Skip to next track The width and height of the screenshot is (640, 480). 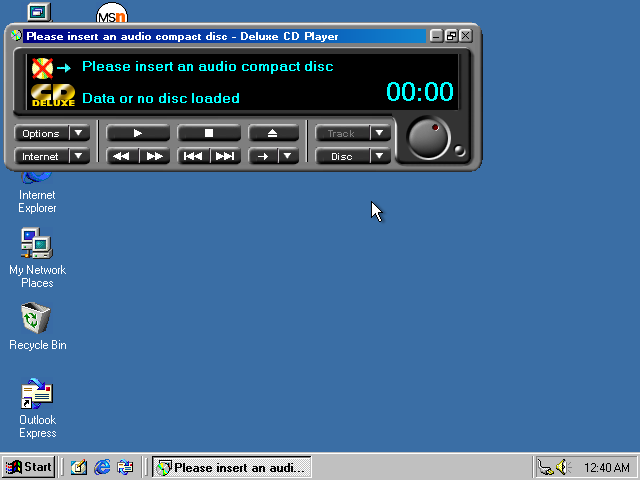tap(225, 156)
